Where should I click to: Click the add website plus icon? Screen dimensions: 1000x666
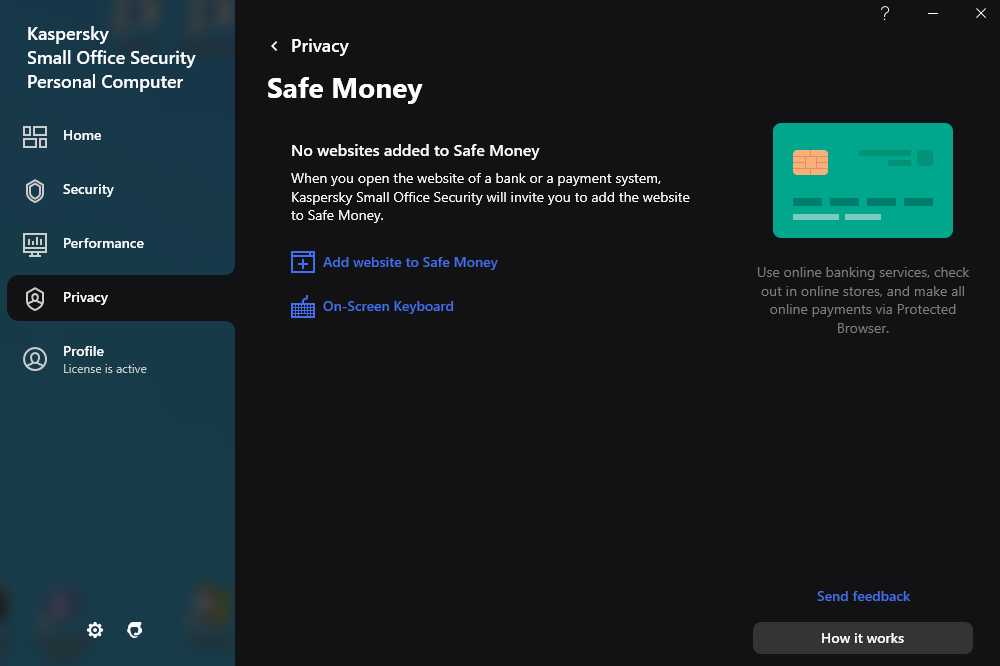tap(303, 262)
